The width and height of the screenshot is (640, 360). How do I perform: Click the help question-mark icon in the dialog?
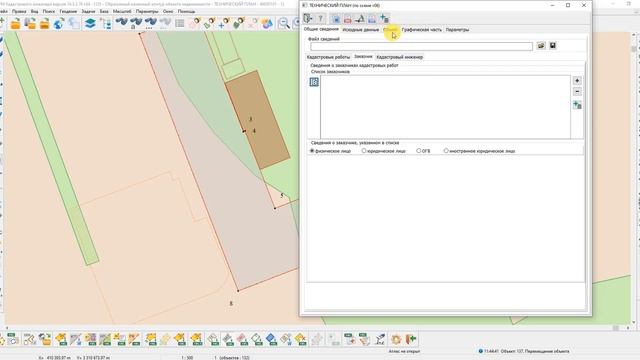(320, 18)
